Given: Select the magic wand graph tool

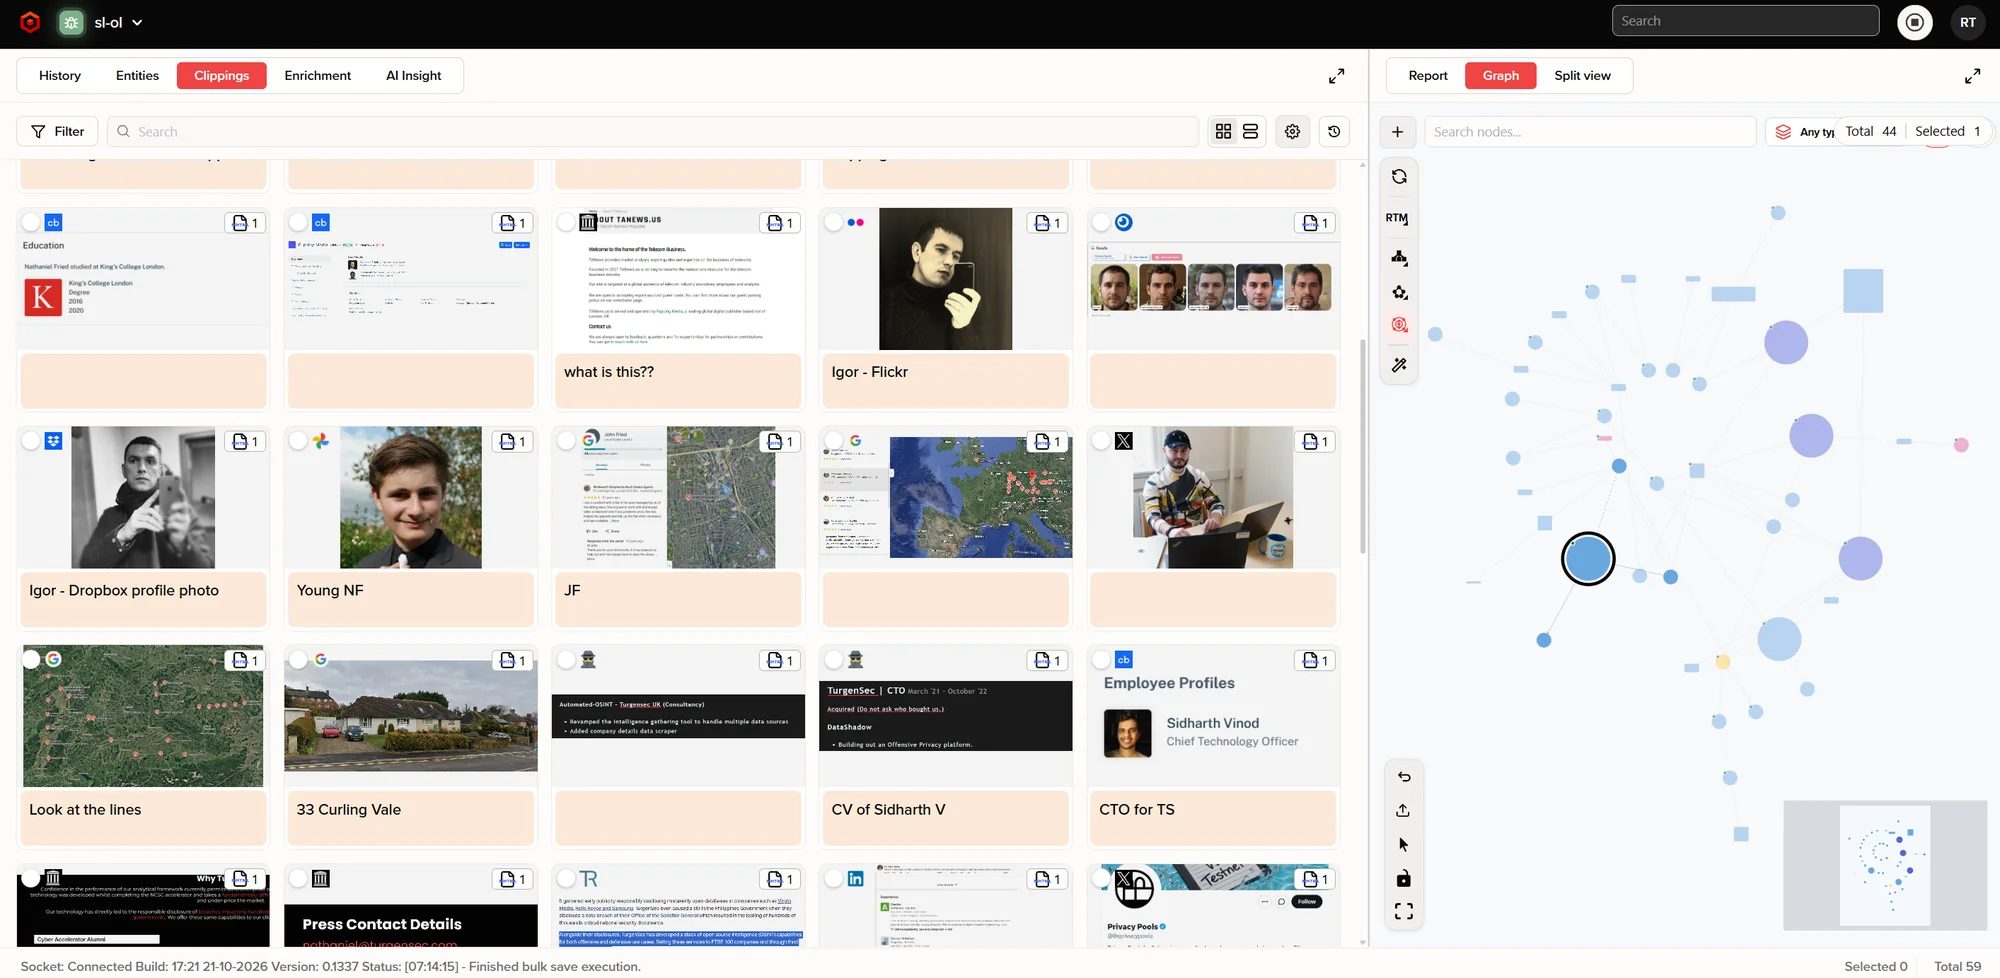Looking at the screenshot, I should [x=1399, y=365].
